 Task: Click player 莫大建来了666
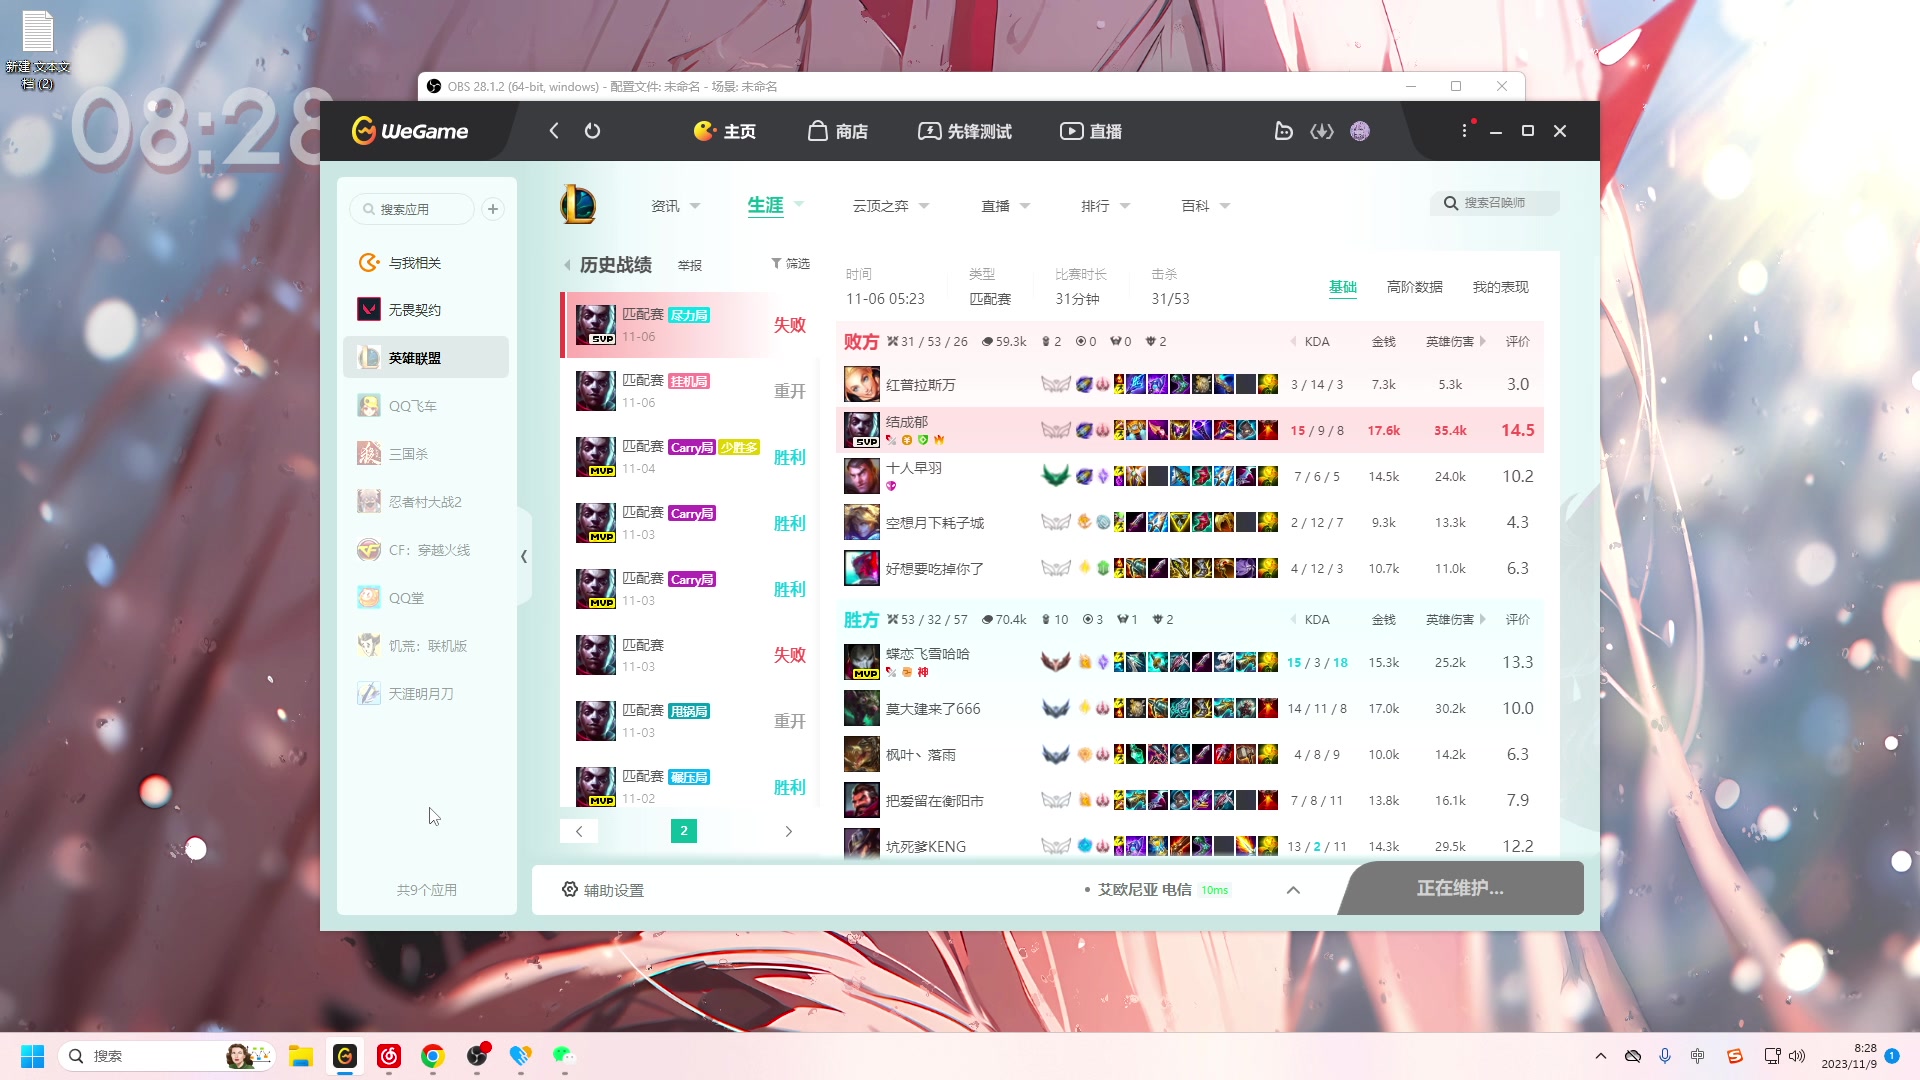tap(933, 709)
